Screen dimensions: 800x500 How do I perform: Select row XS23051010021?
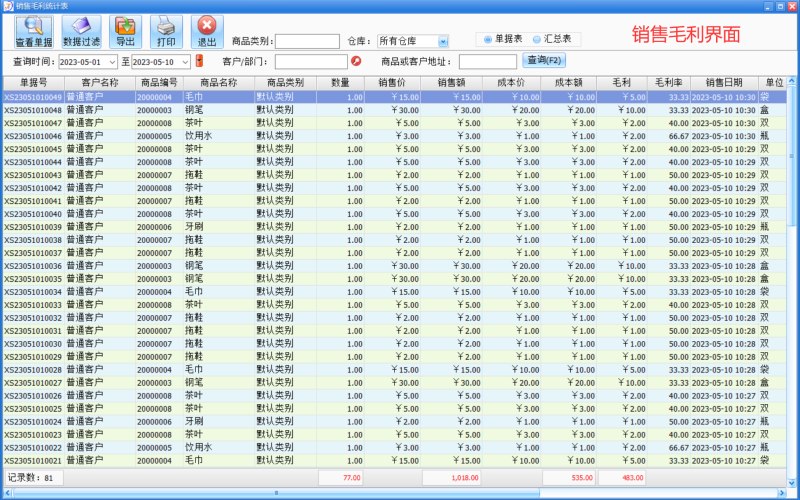[x=395, y=461]
